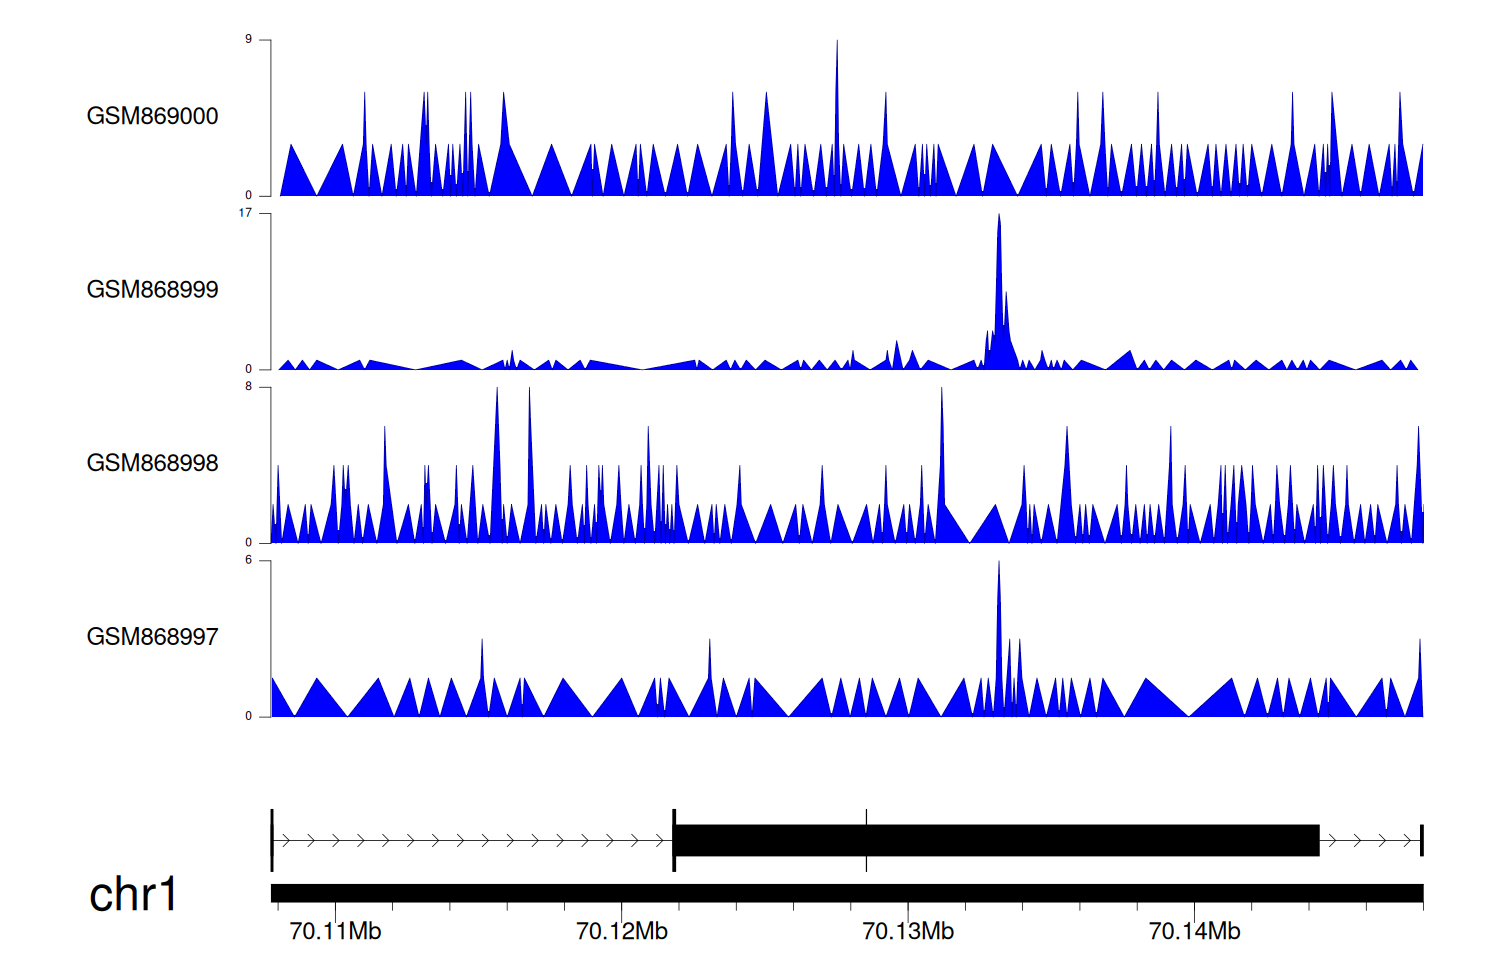Select the GSM868997 track name
Screen dimensions: 1500x980
152,637
